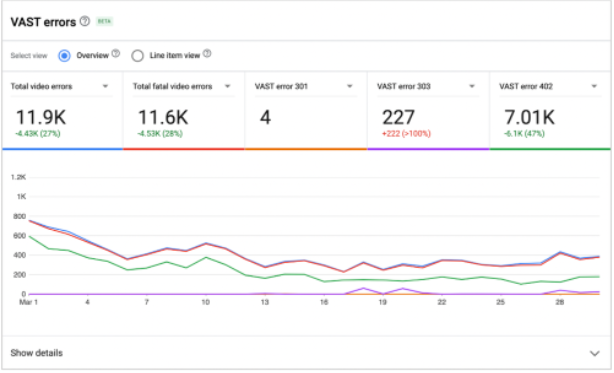The height and width of the screenshot is (373, 614).
Task: Click the Mar 1 x-axis date label
Action: 29,302
